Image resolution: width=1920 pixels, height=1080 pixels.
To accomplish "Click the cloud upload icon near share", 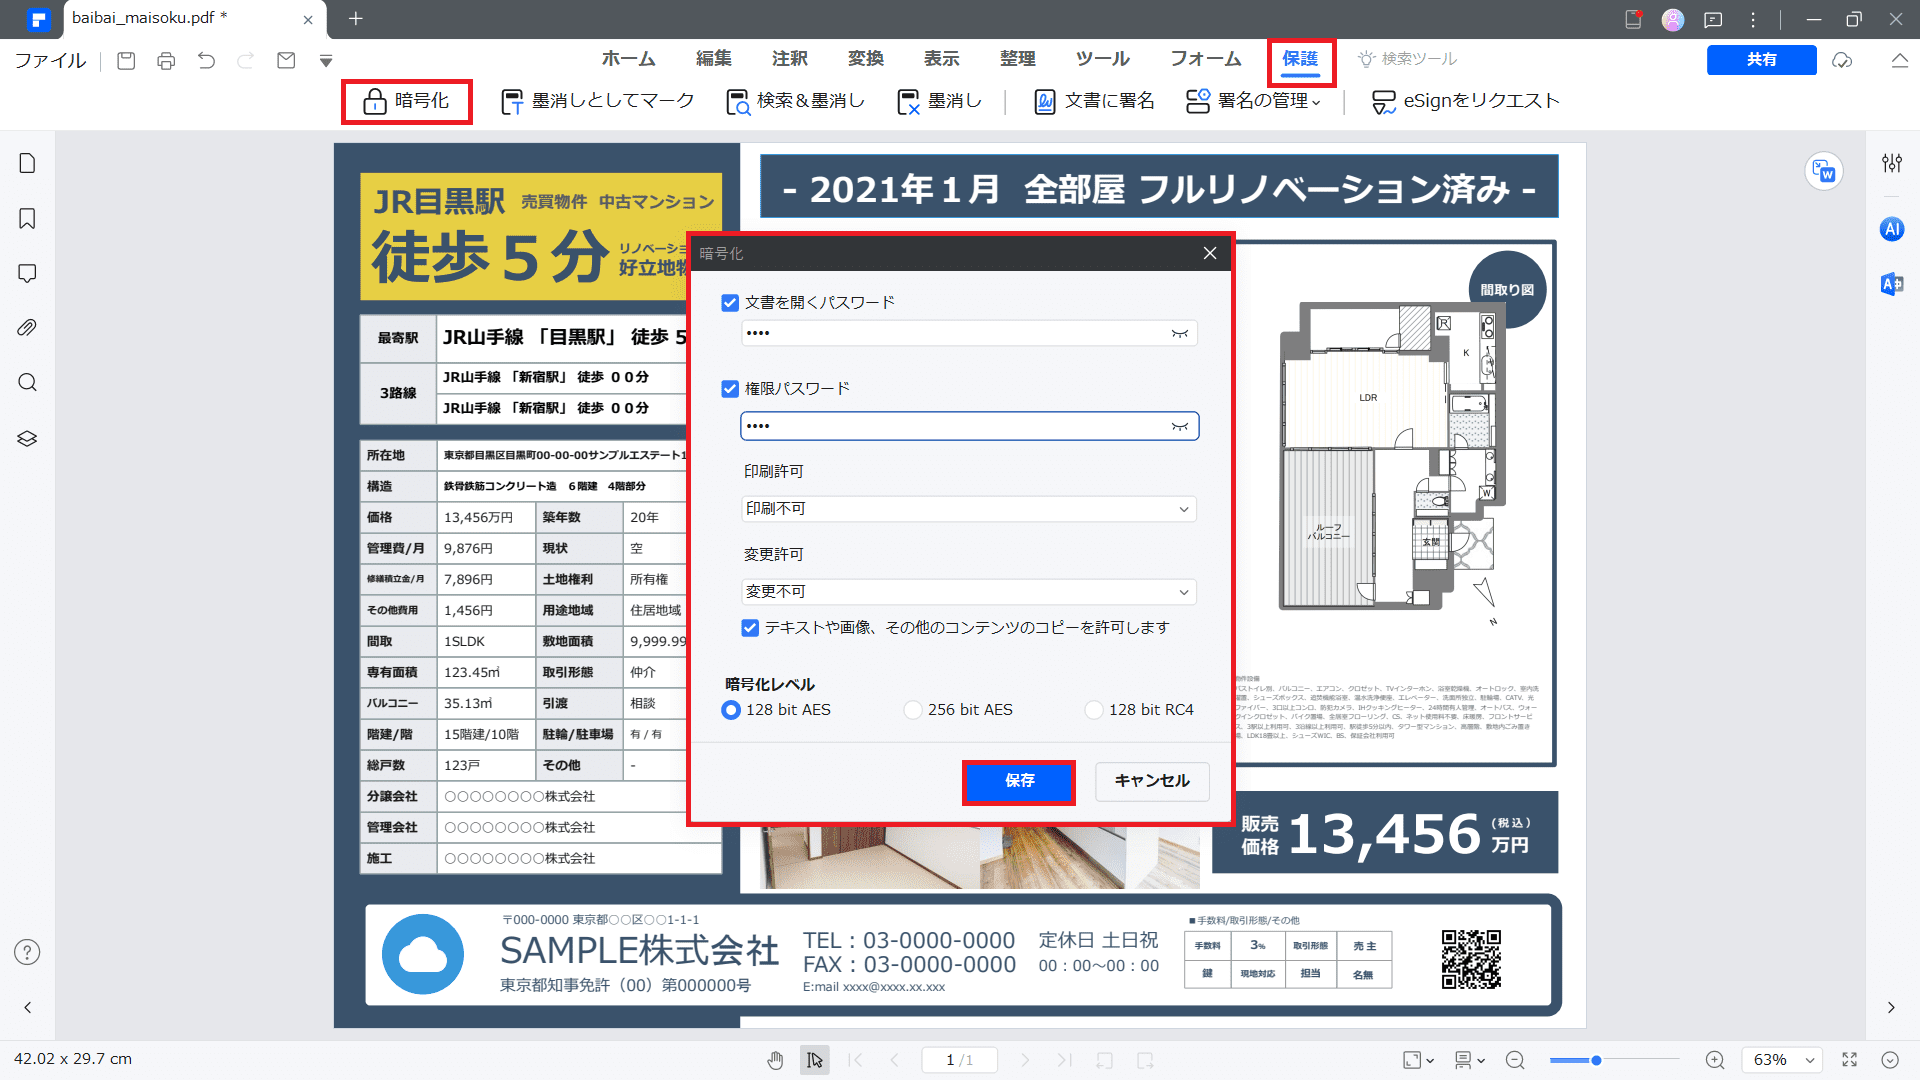I will coord(1842,61).
